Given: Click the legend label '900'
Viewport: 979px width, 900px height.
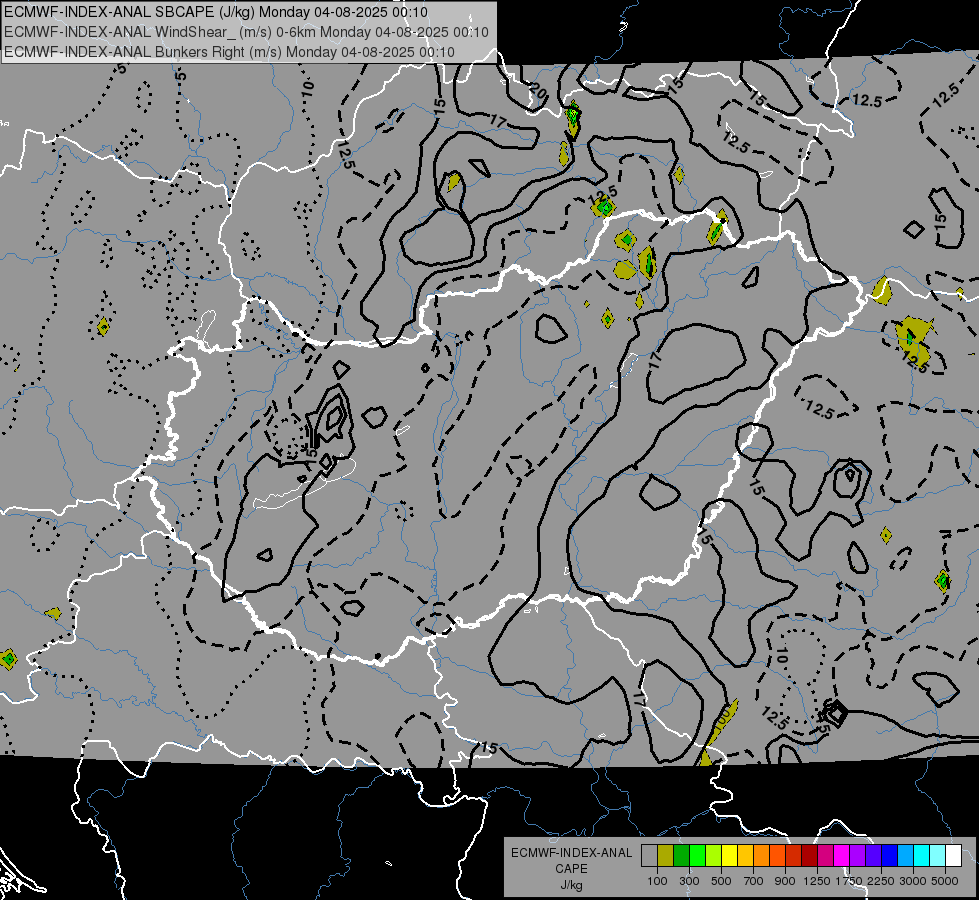Looking at the screenshot, I should click(785, 881).
